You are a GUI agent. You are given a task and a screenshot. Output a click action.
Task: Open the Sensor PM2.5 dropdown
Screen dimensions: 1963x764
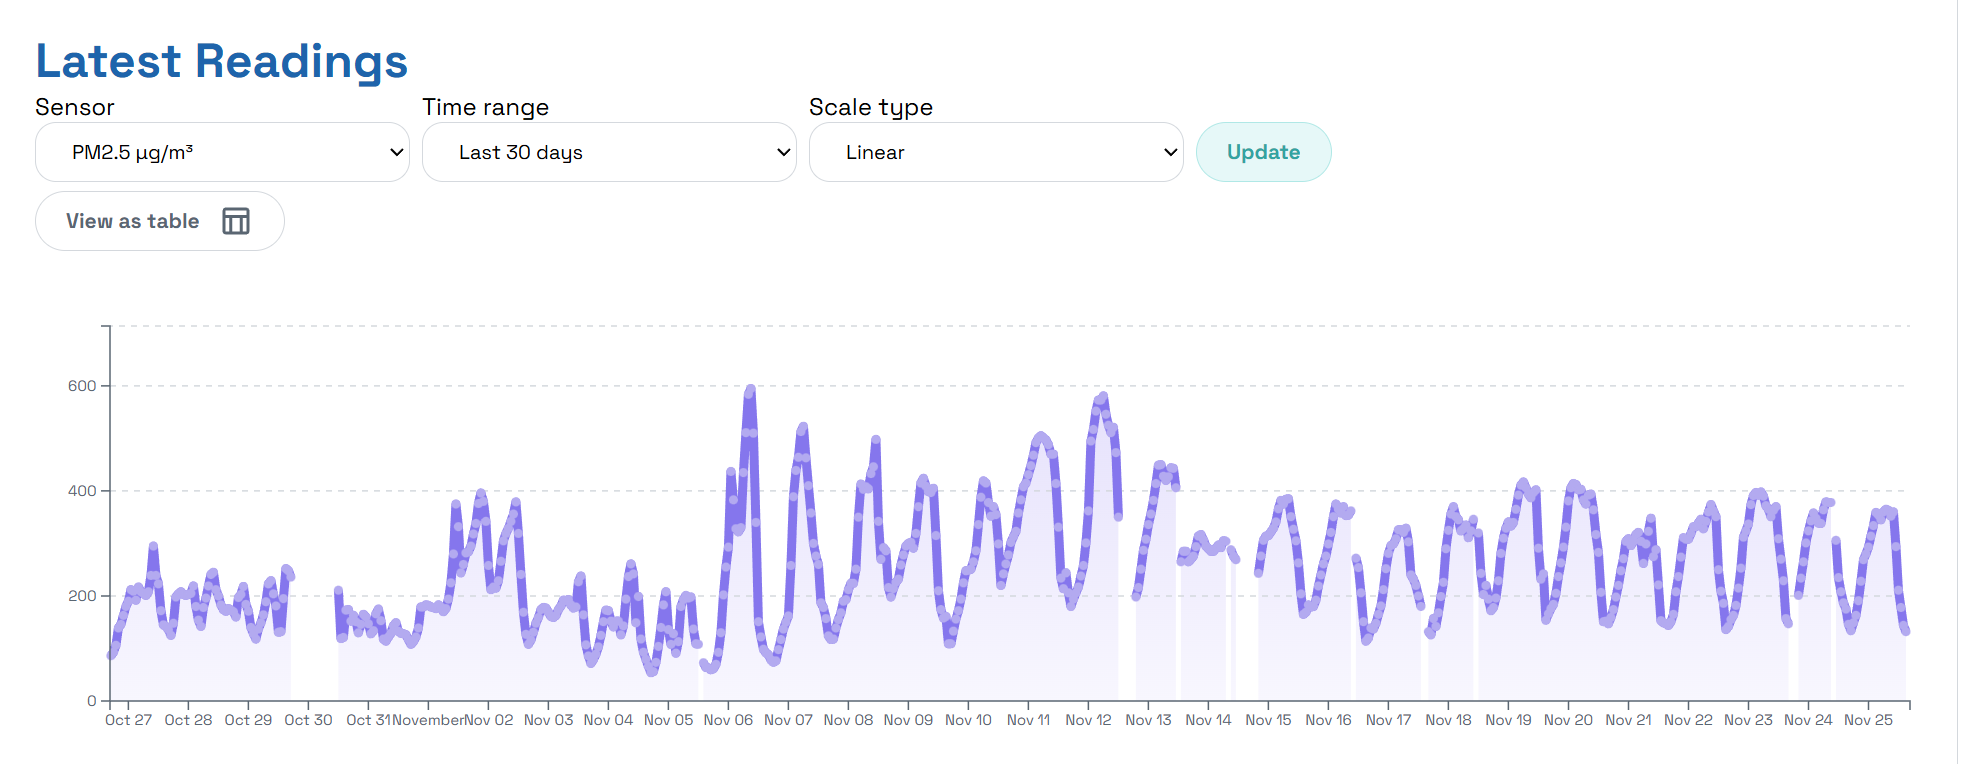(x=222, y=152)
